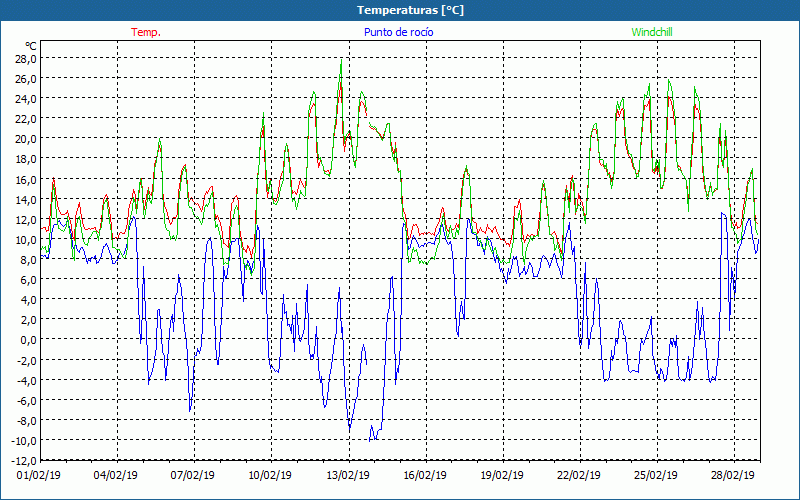
Task: Click the -8,0 y-axis value
Action: [27, 420]
